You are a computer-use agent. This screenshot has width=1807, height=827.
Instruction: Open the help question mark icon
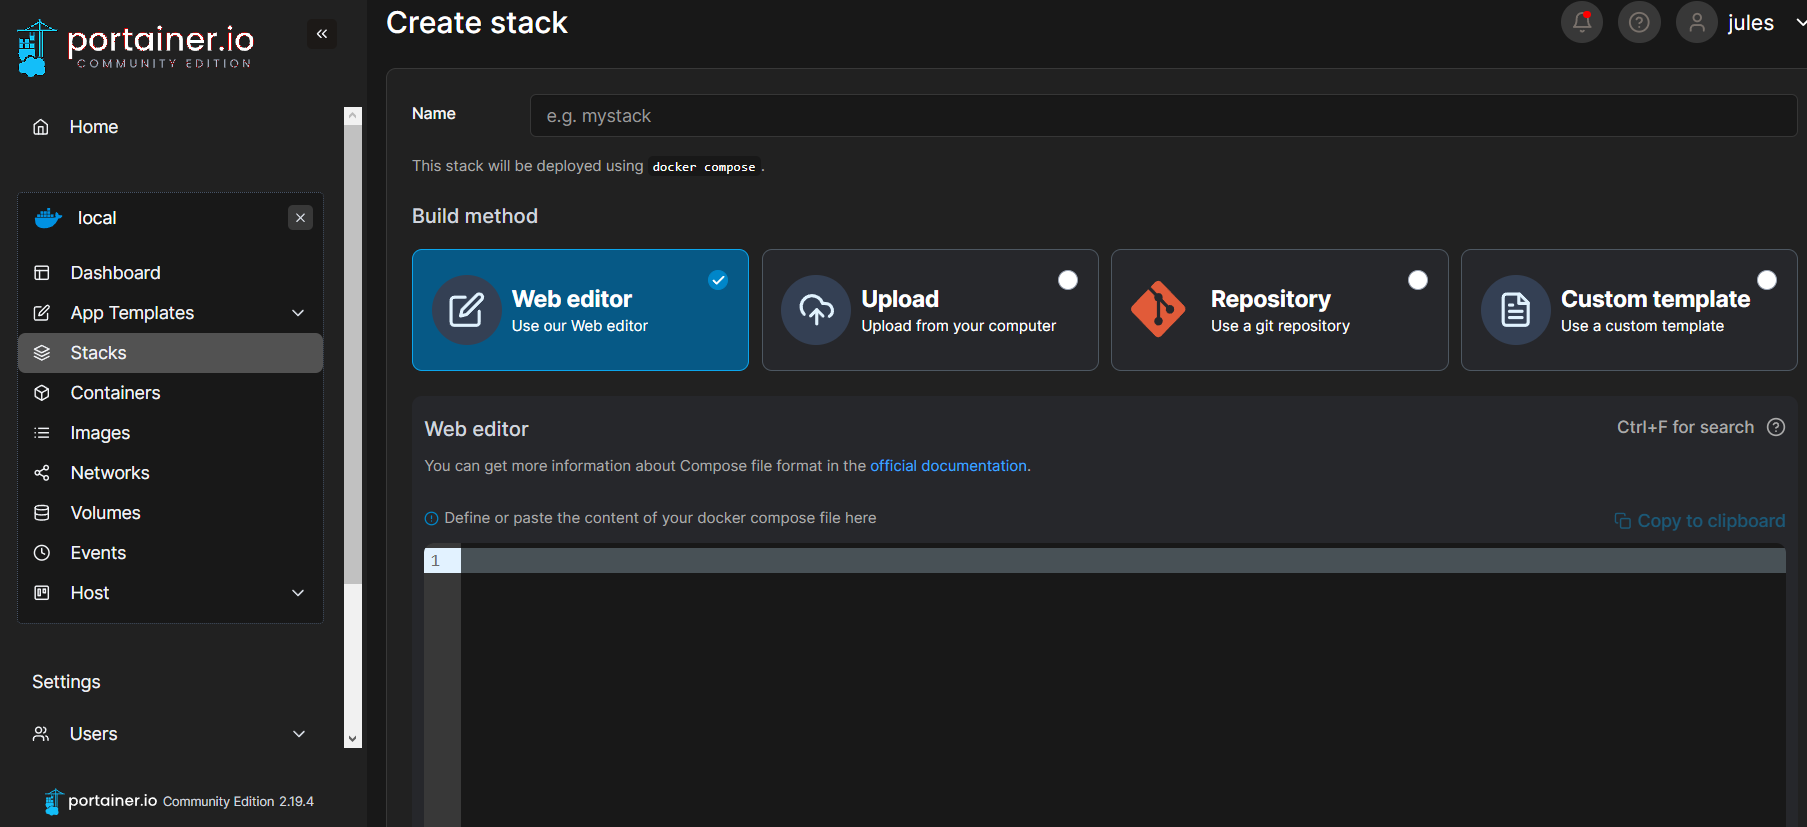[x=1639, y=22]
